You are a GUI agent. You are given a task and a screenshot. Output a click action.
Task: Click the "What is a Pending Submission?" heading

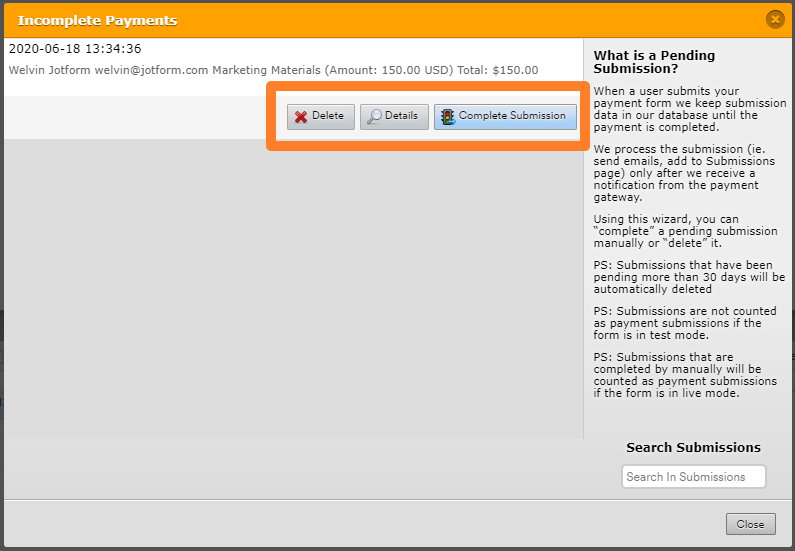point(655,62)
